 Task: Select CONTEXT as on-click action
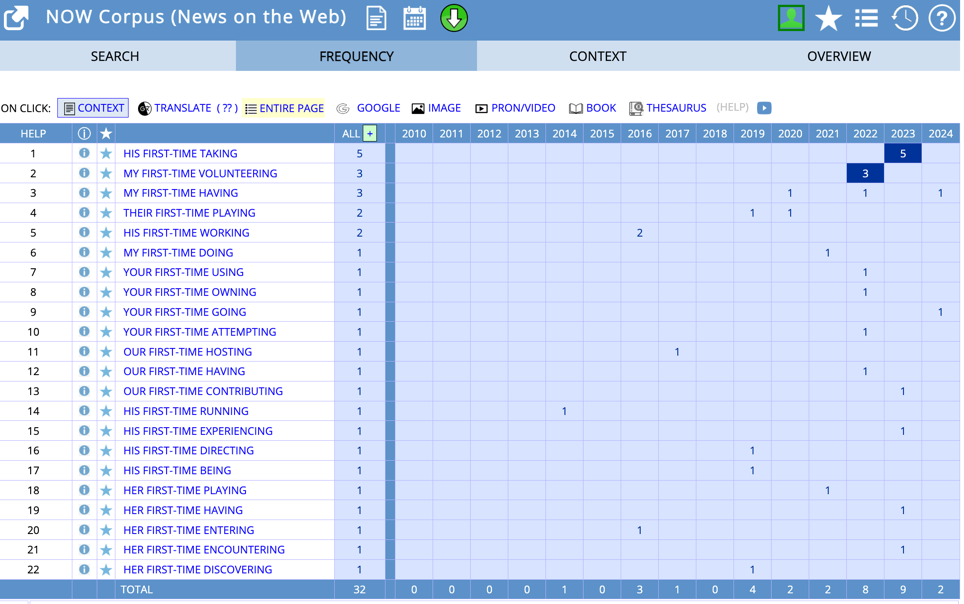[x=93, y=108]
